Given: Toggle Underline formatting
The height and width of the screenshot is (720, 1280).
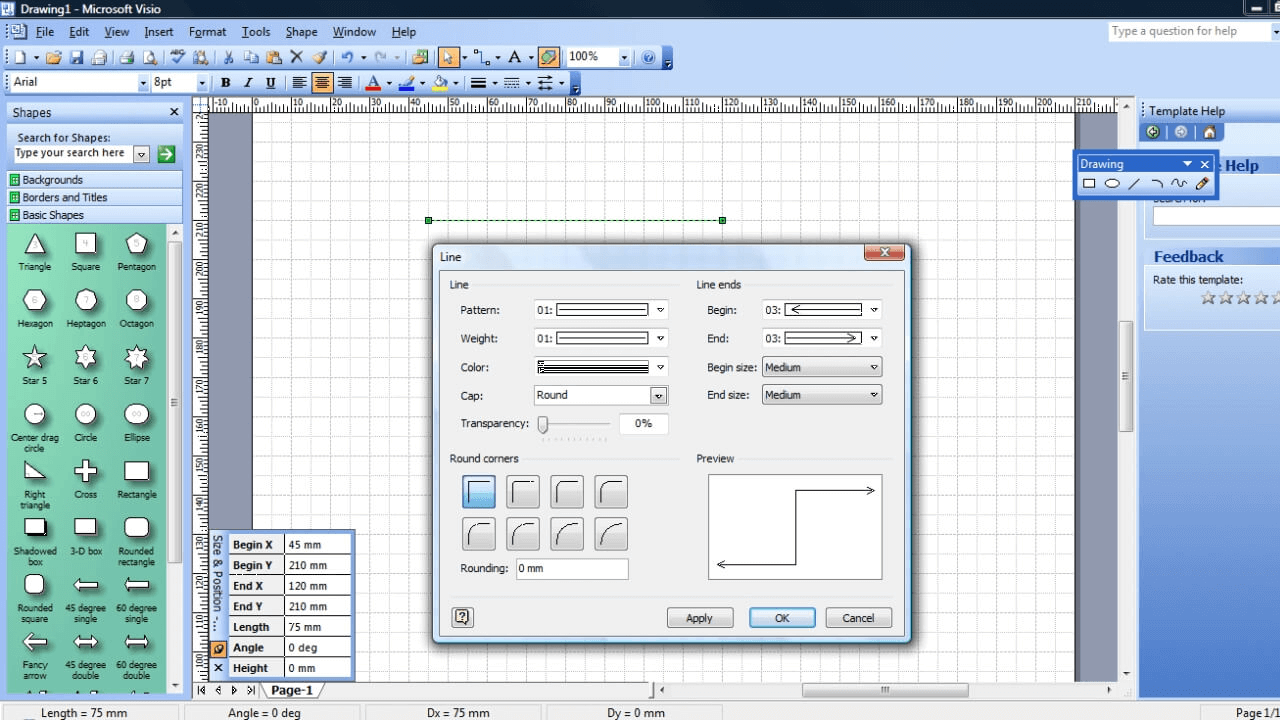Looking at the screenshot, I should (x=272, y=83).
